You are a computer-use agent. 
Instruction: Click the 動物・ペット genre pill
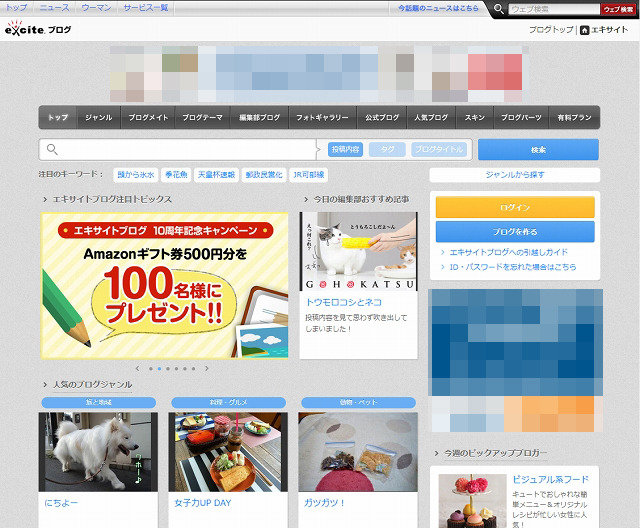[x=358, y=402]
